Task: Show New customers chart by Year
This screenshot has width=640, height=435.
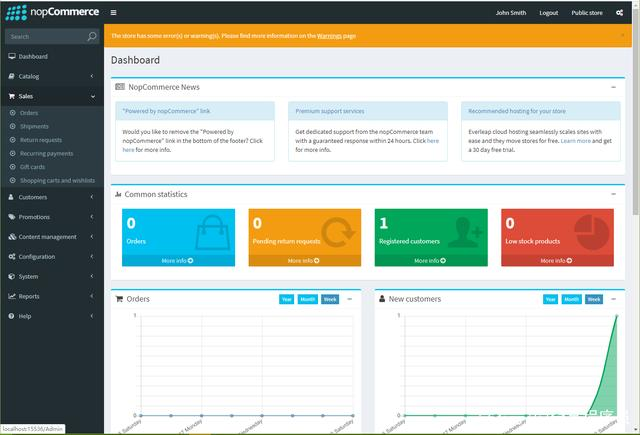Action: click(x=550, y=300)
